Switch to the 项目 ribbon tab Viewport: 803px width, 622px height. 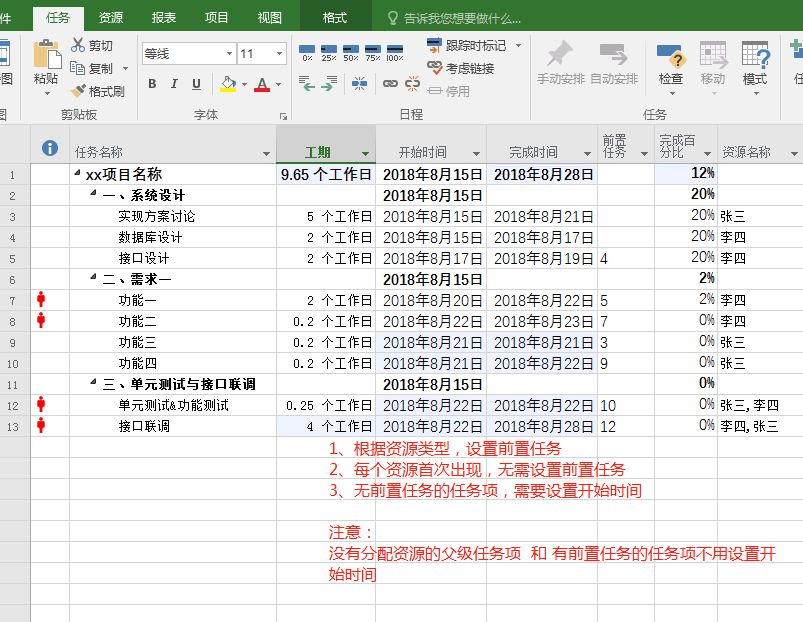[x=217, y=18]
